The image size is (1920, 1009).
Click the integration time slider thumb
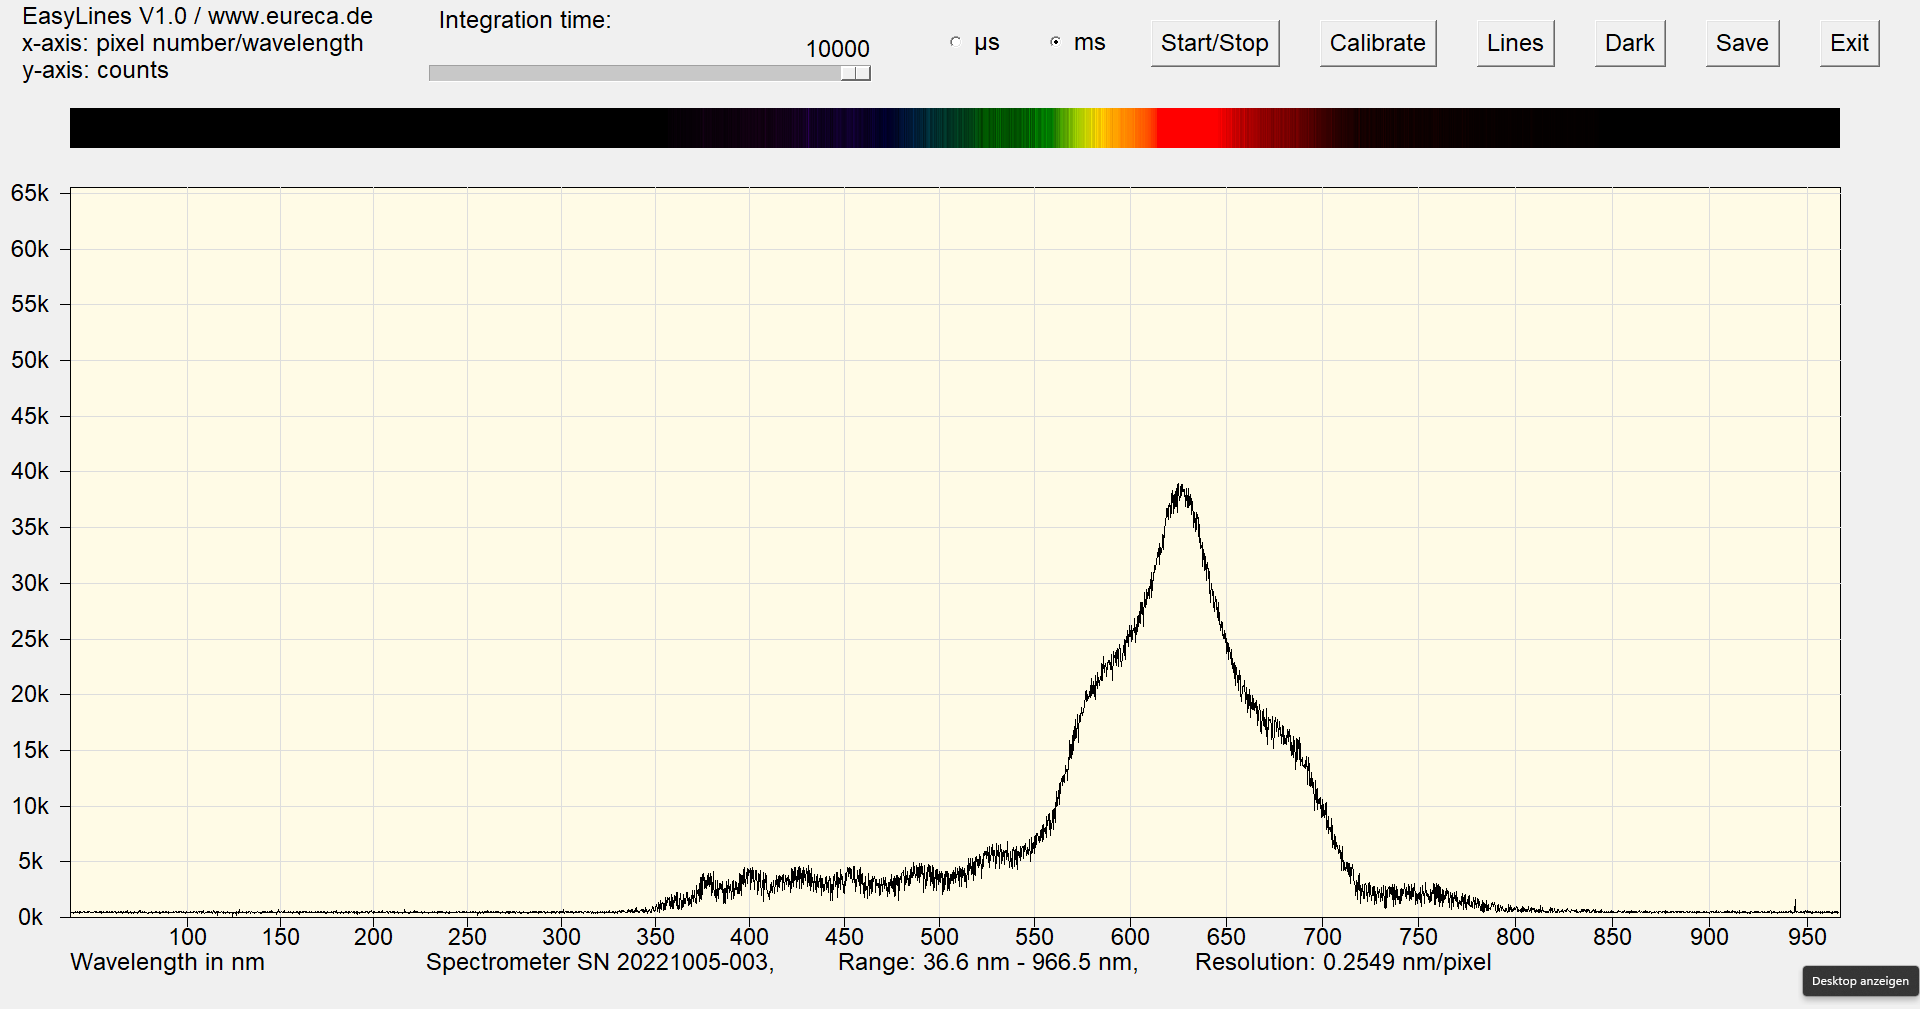[x=855, y=73]
